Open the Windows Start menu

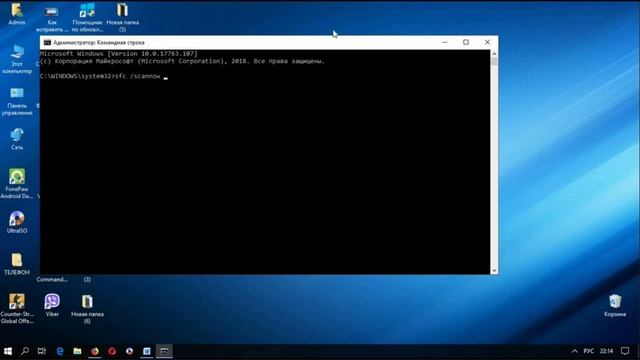point(8,351)
